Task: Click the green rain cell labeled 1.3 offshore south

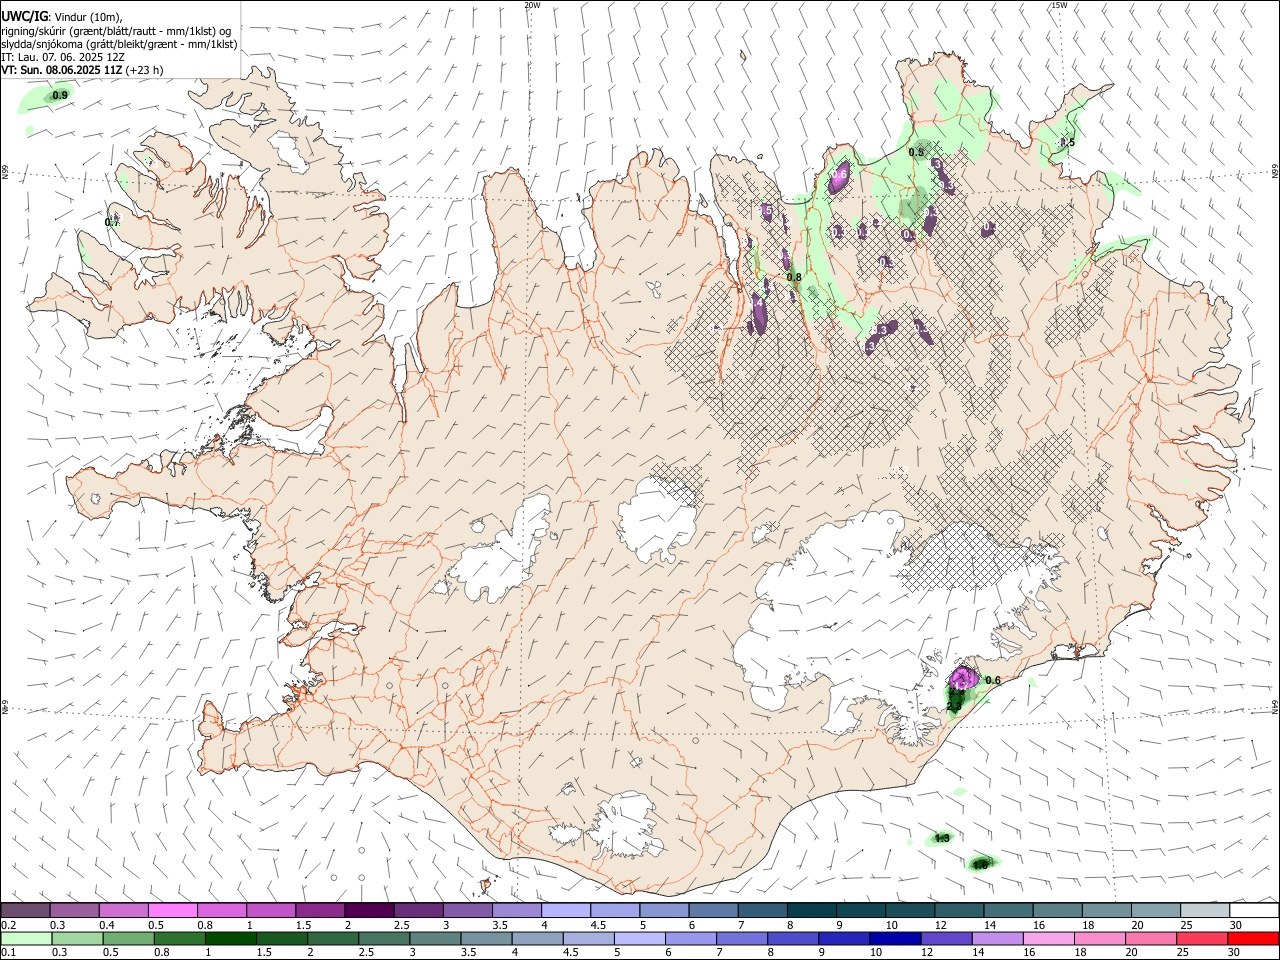Action: (942, 837)
